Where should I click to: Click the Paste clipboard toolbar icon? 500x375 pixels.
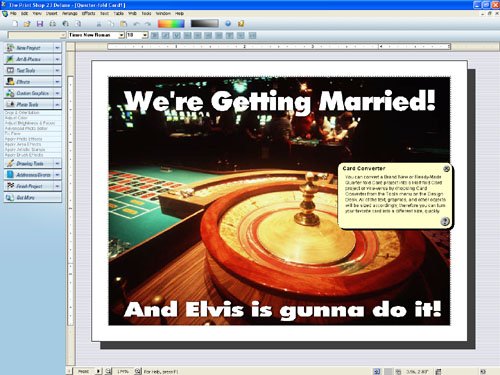pos(123,24)
